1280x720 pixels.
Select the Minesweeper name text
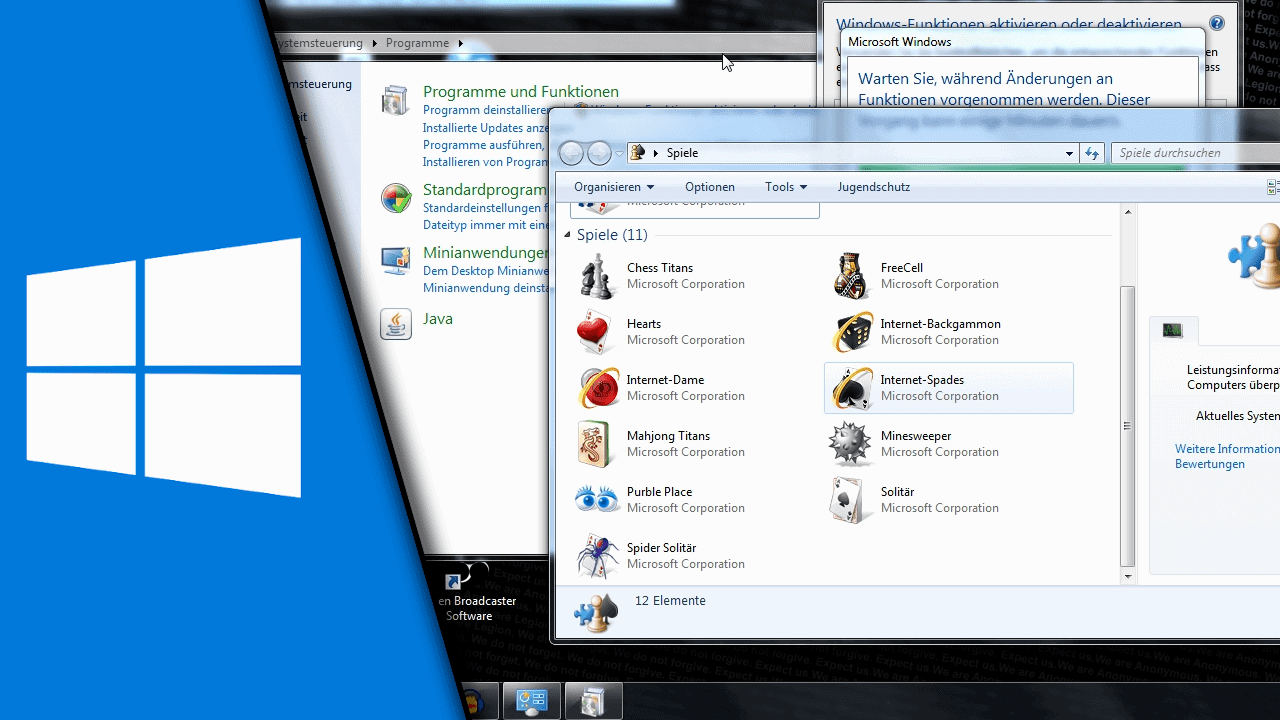pyautogui.click(x=916, y=436)
